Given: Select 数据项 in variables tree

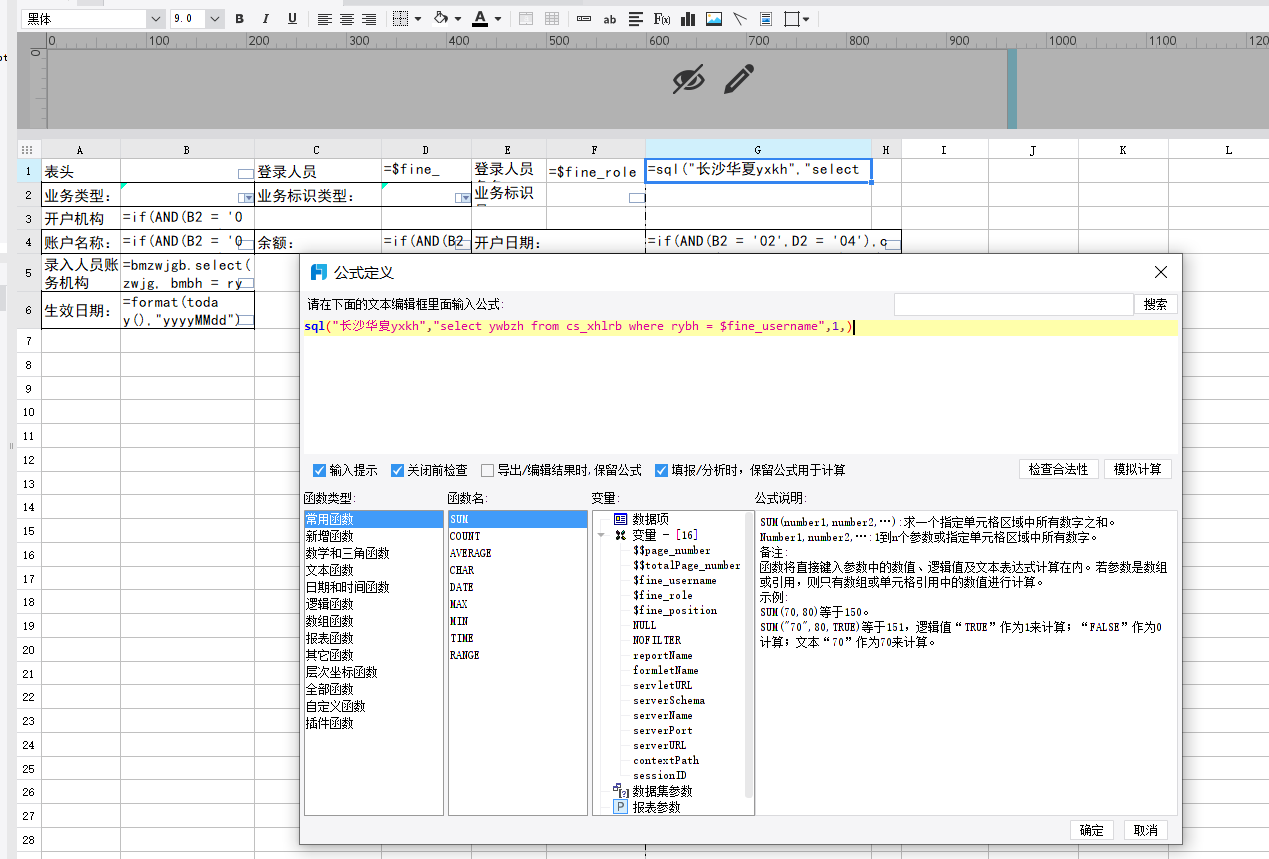Looking at the screenshot, I should (x=651, y=519).
